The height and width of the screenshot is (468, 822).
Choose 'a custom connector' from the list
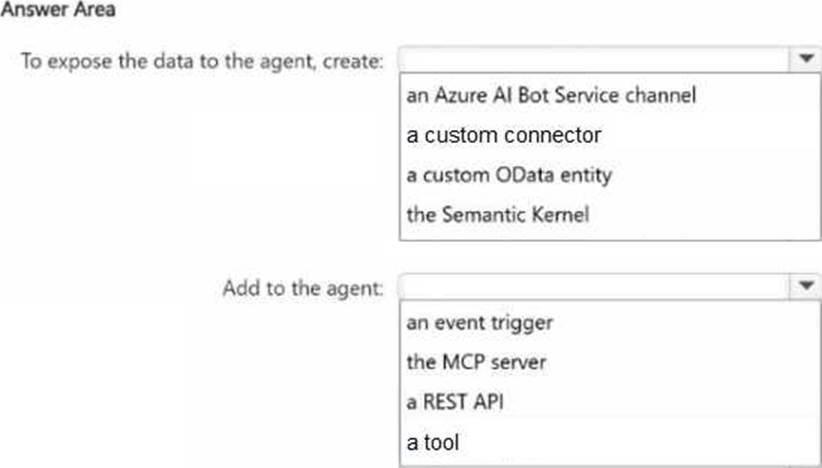[504, 135]
